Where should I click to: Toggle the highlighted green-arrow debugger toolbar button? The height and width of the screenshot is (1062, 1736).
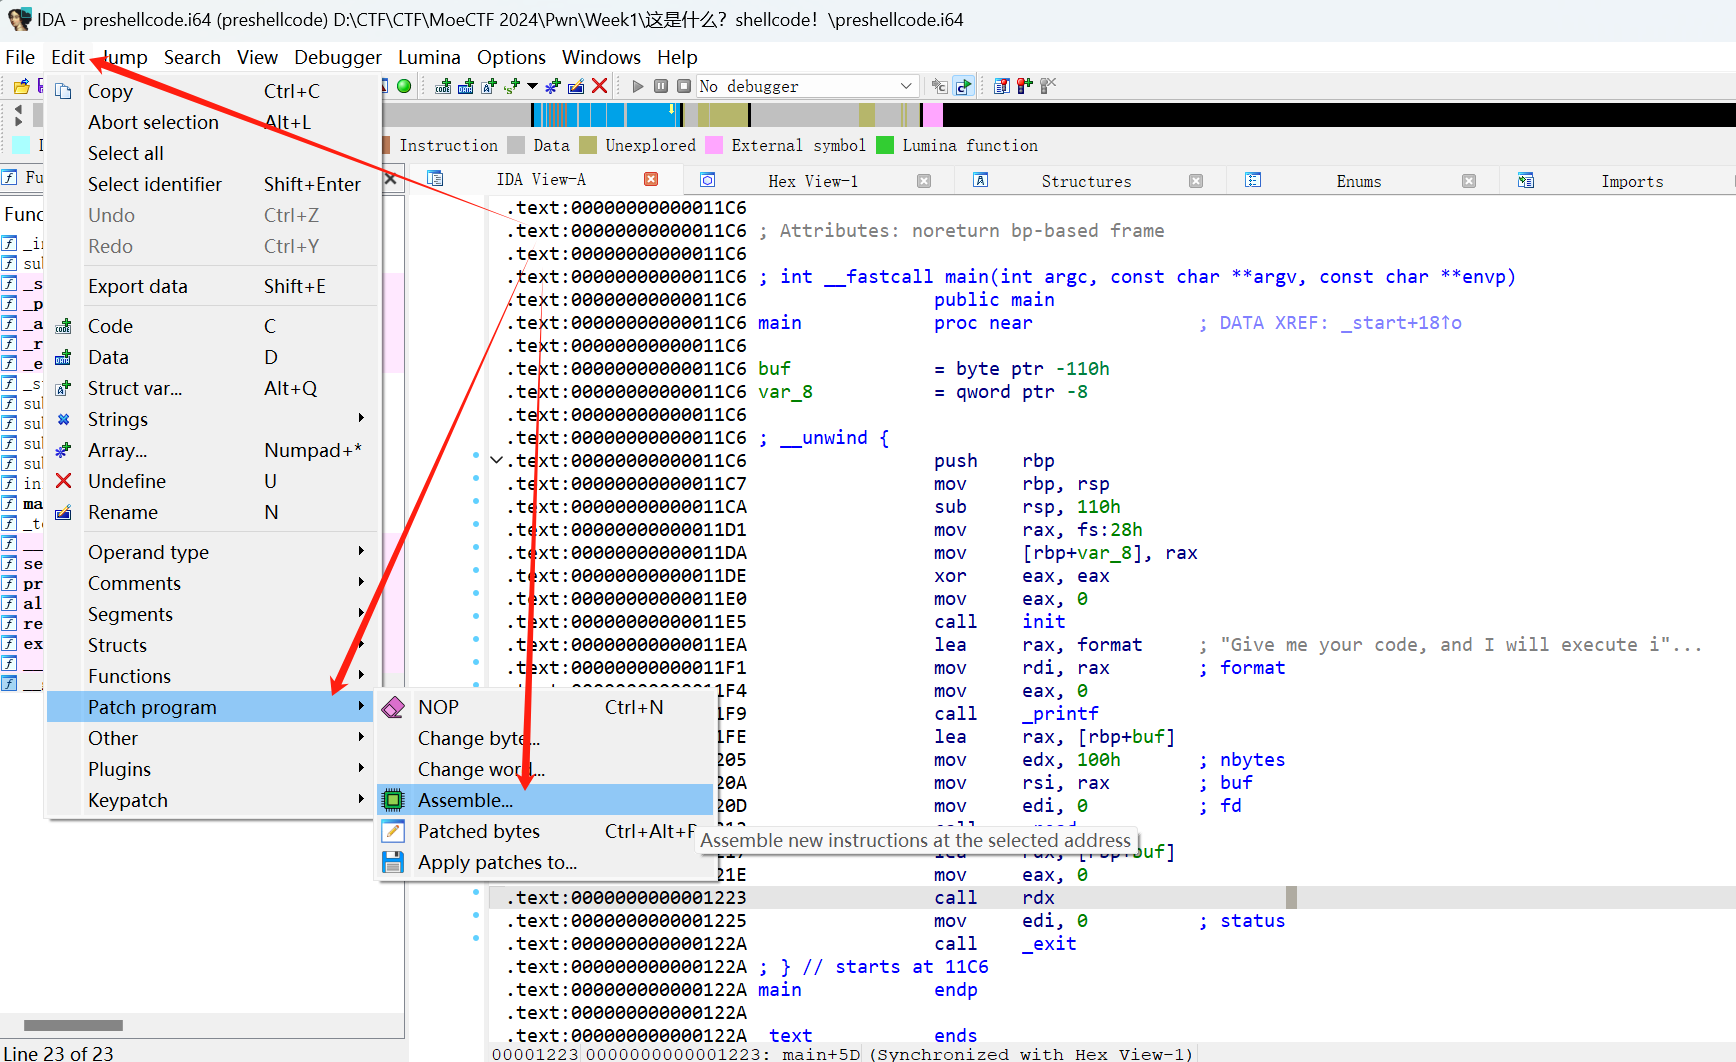[963, 86]
